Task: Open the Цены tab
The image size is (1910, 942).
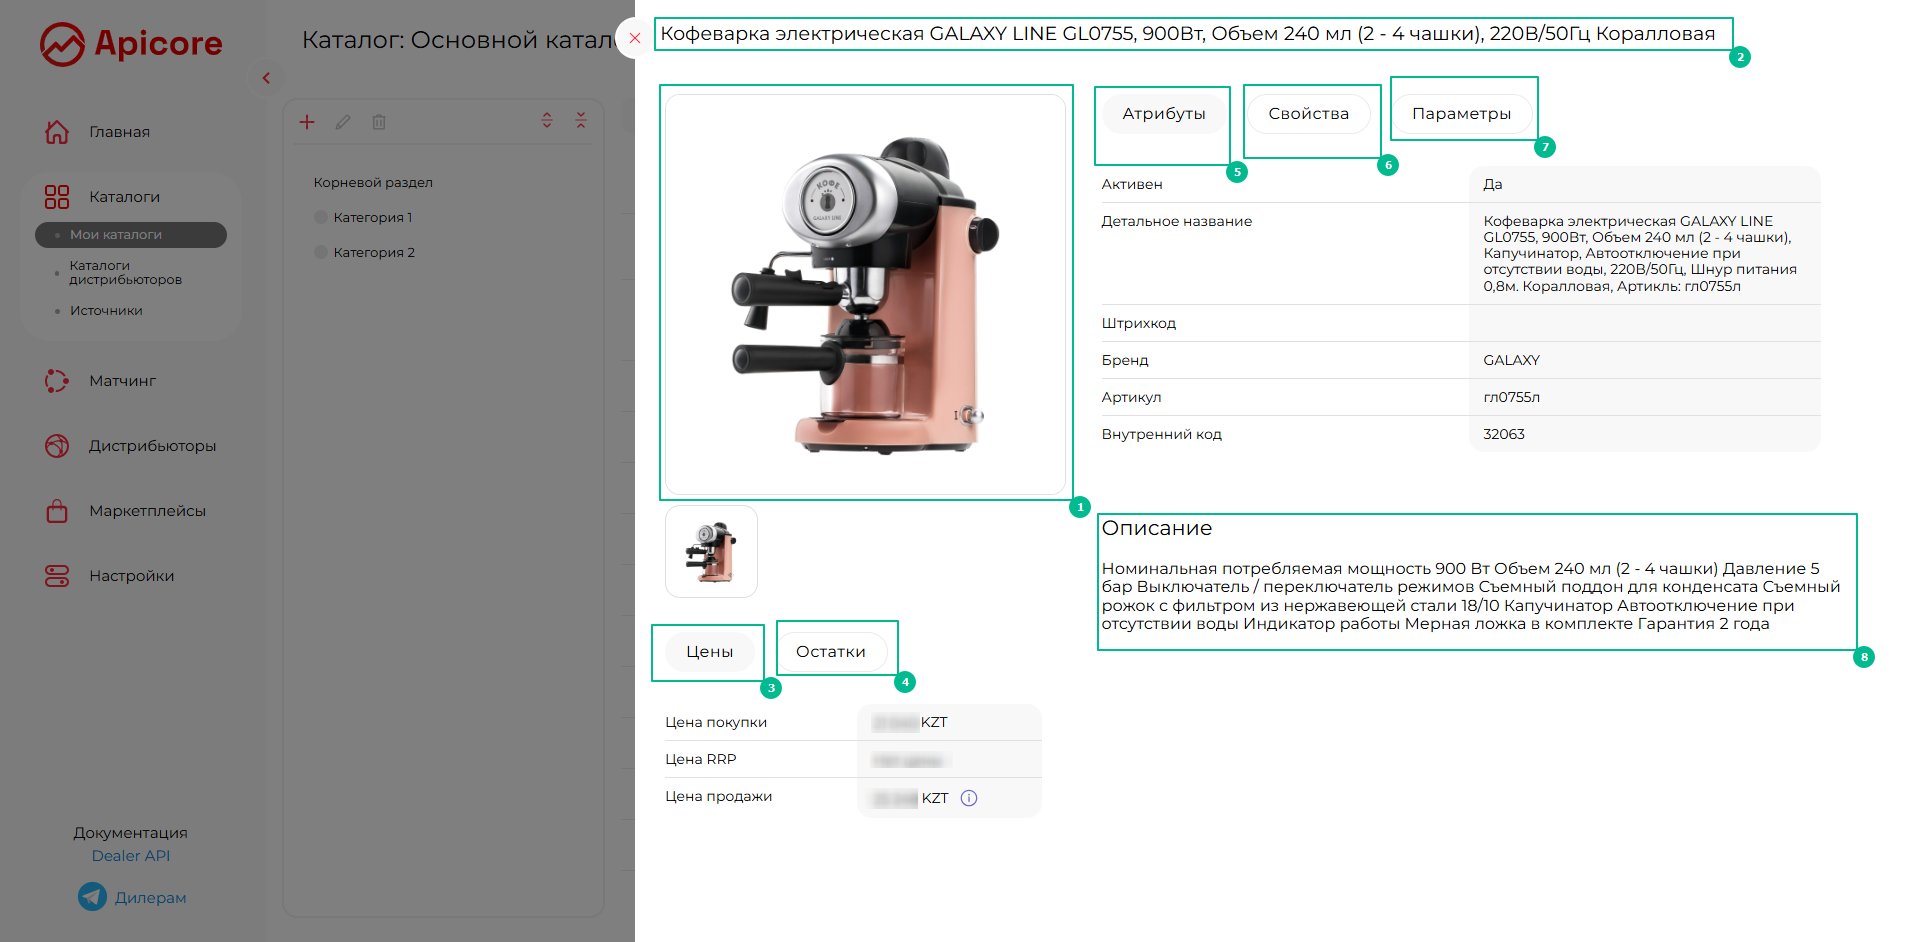Action: 710,652
